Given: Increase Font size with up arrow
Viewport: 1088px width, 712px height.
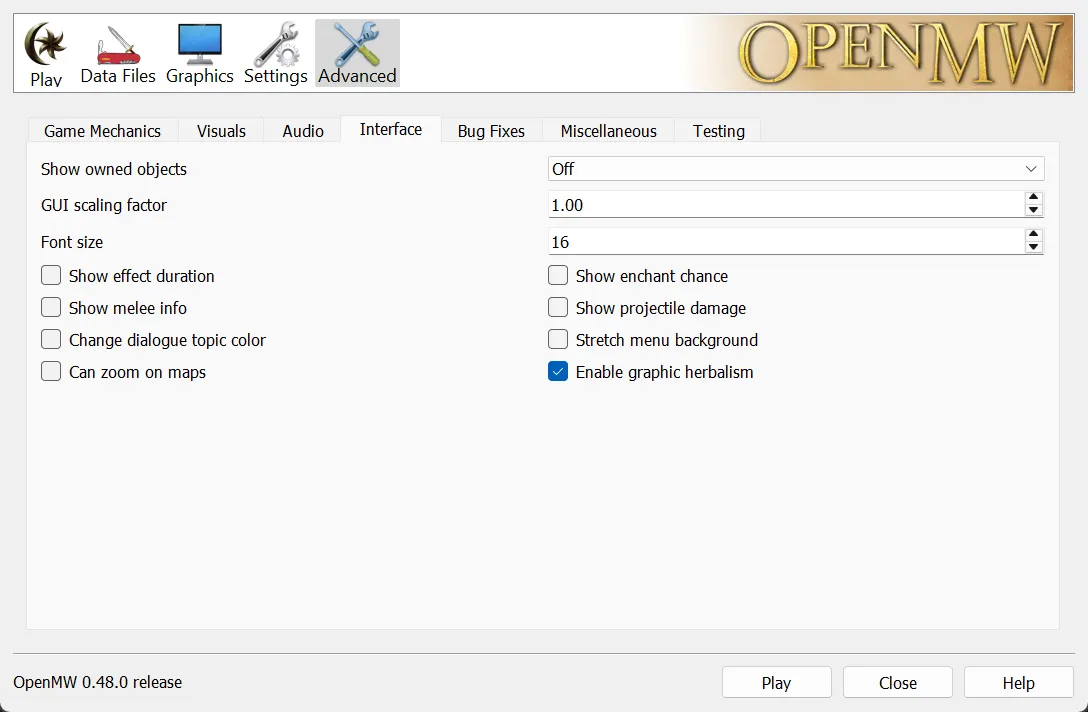Looking at the screenshot, I should (1034, 235).
